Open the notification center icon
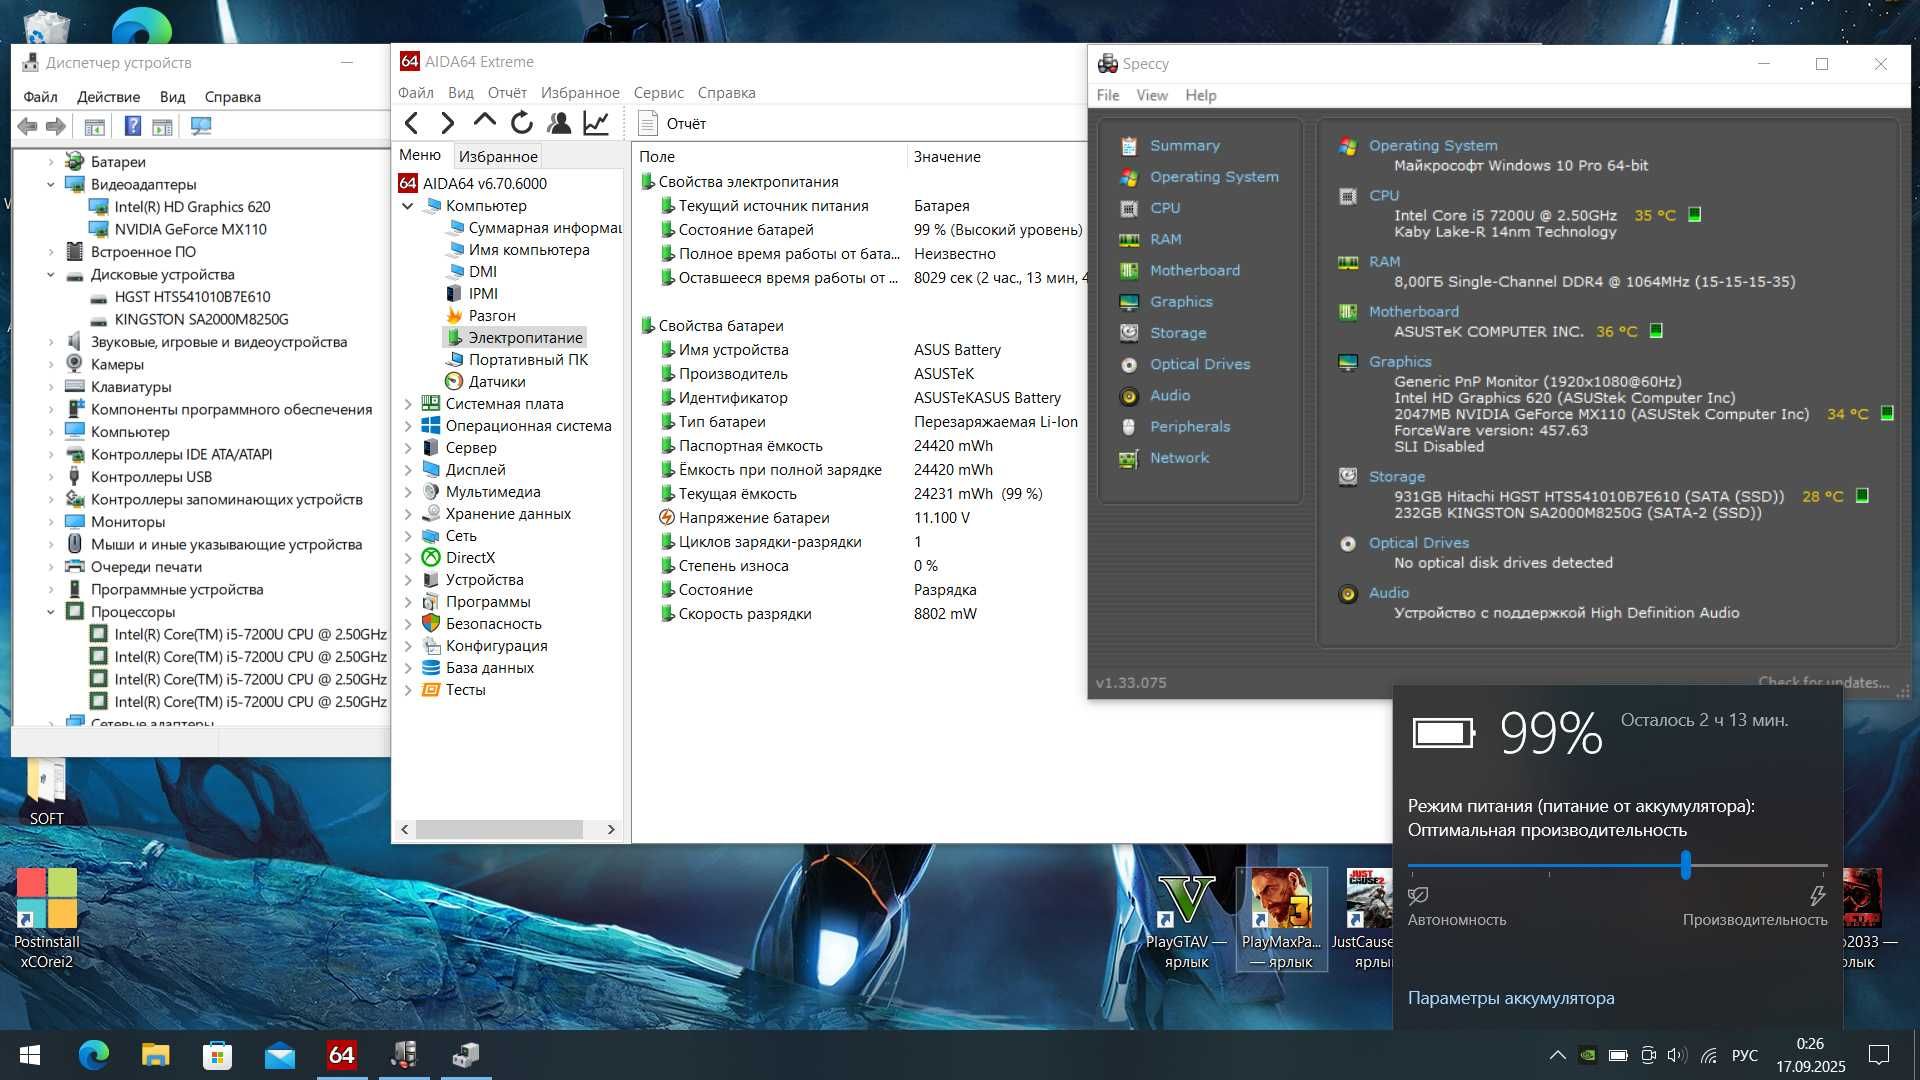Image resolution: width=1920 pixels, height=1080 pixels. [1879, 1055]
